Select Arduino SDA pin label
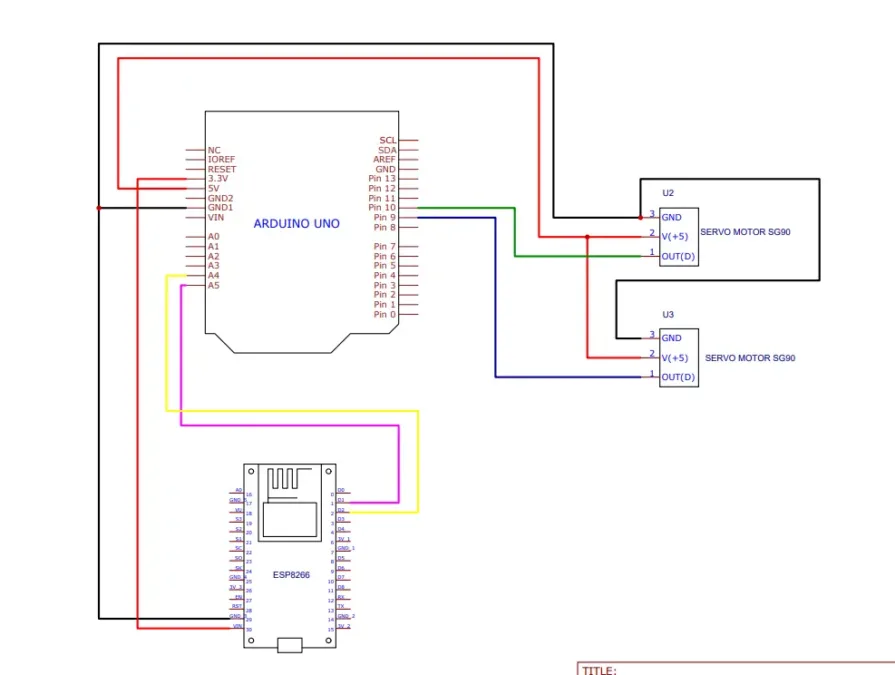 (x=387, y=150)
